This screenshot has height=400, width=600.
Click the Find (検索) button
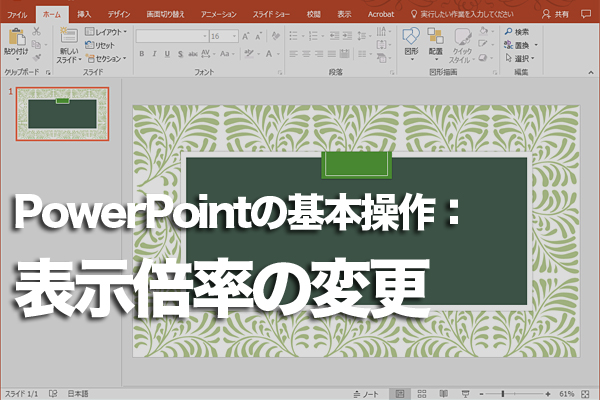[517, 32]
